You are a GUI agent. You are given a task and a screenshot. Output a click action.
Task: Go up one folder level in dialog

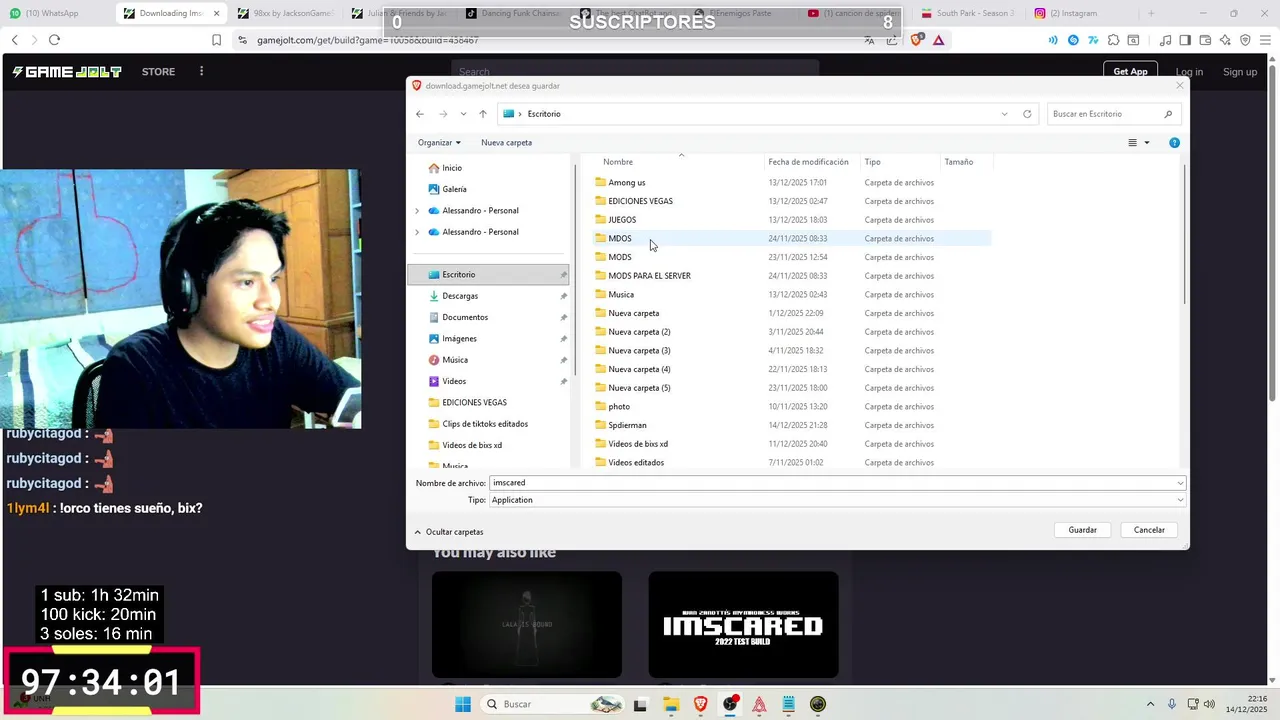[483, 114]
